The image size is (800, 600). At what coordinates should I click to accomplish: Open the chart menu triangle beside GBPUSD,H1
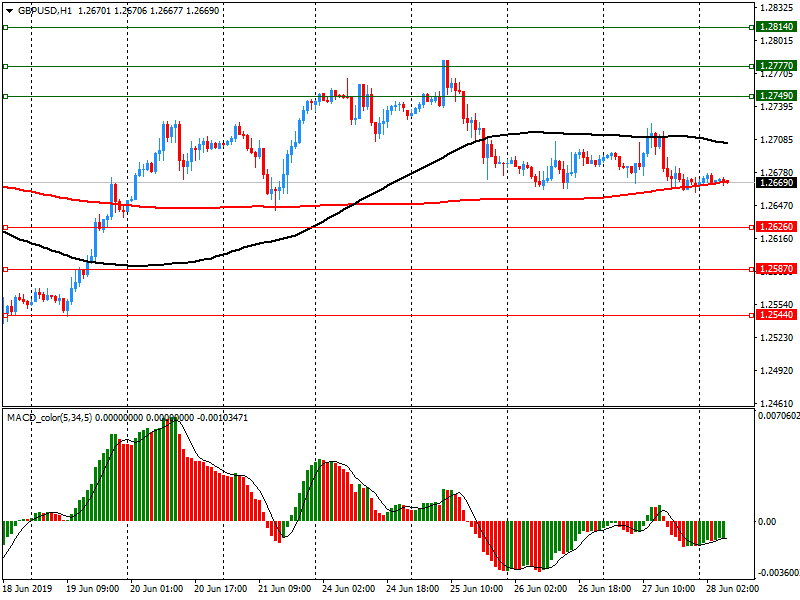(9, 11)
